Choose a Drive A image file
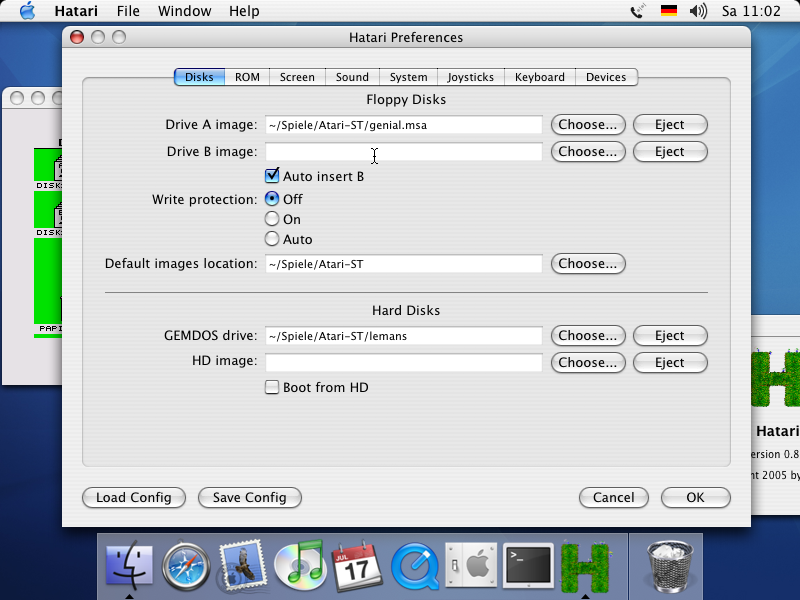This screenshot has width=800, height=600. click(x=587, y=125)
